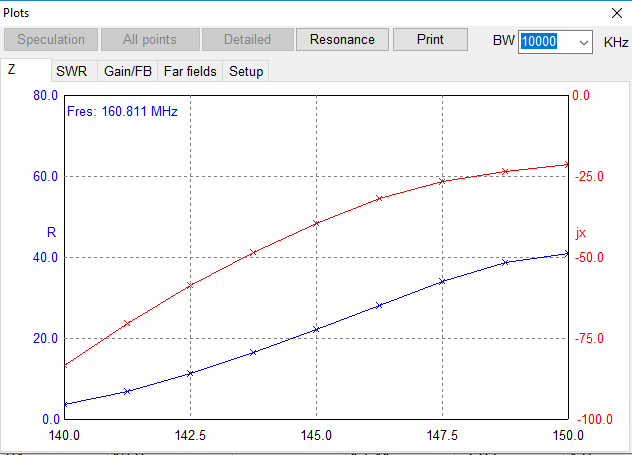Screen dimensions: 632x455
Task: Click the Speculation button
Action: click(51, 40)
